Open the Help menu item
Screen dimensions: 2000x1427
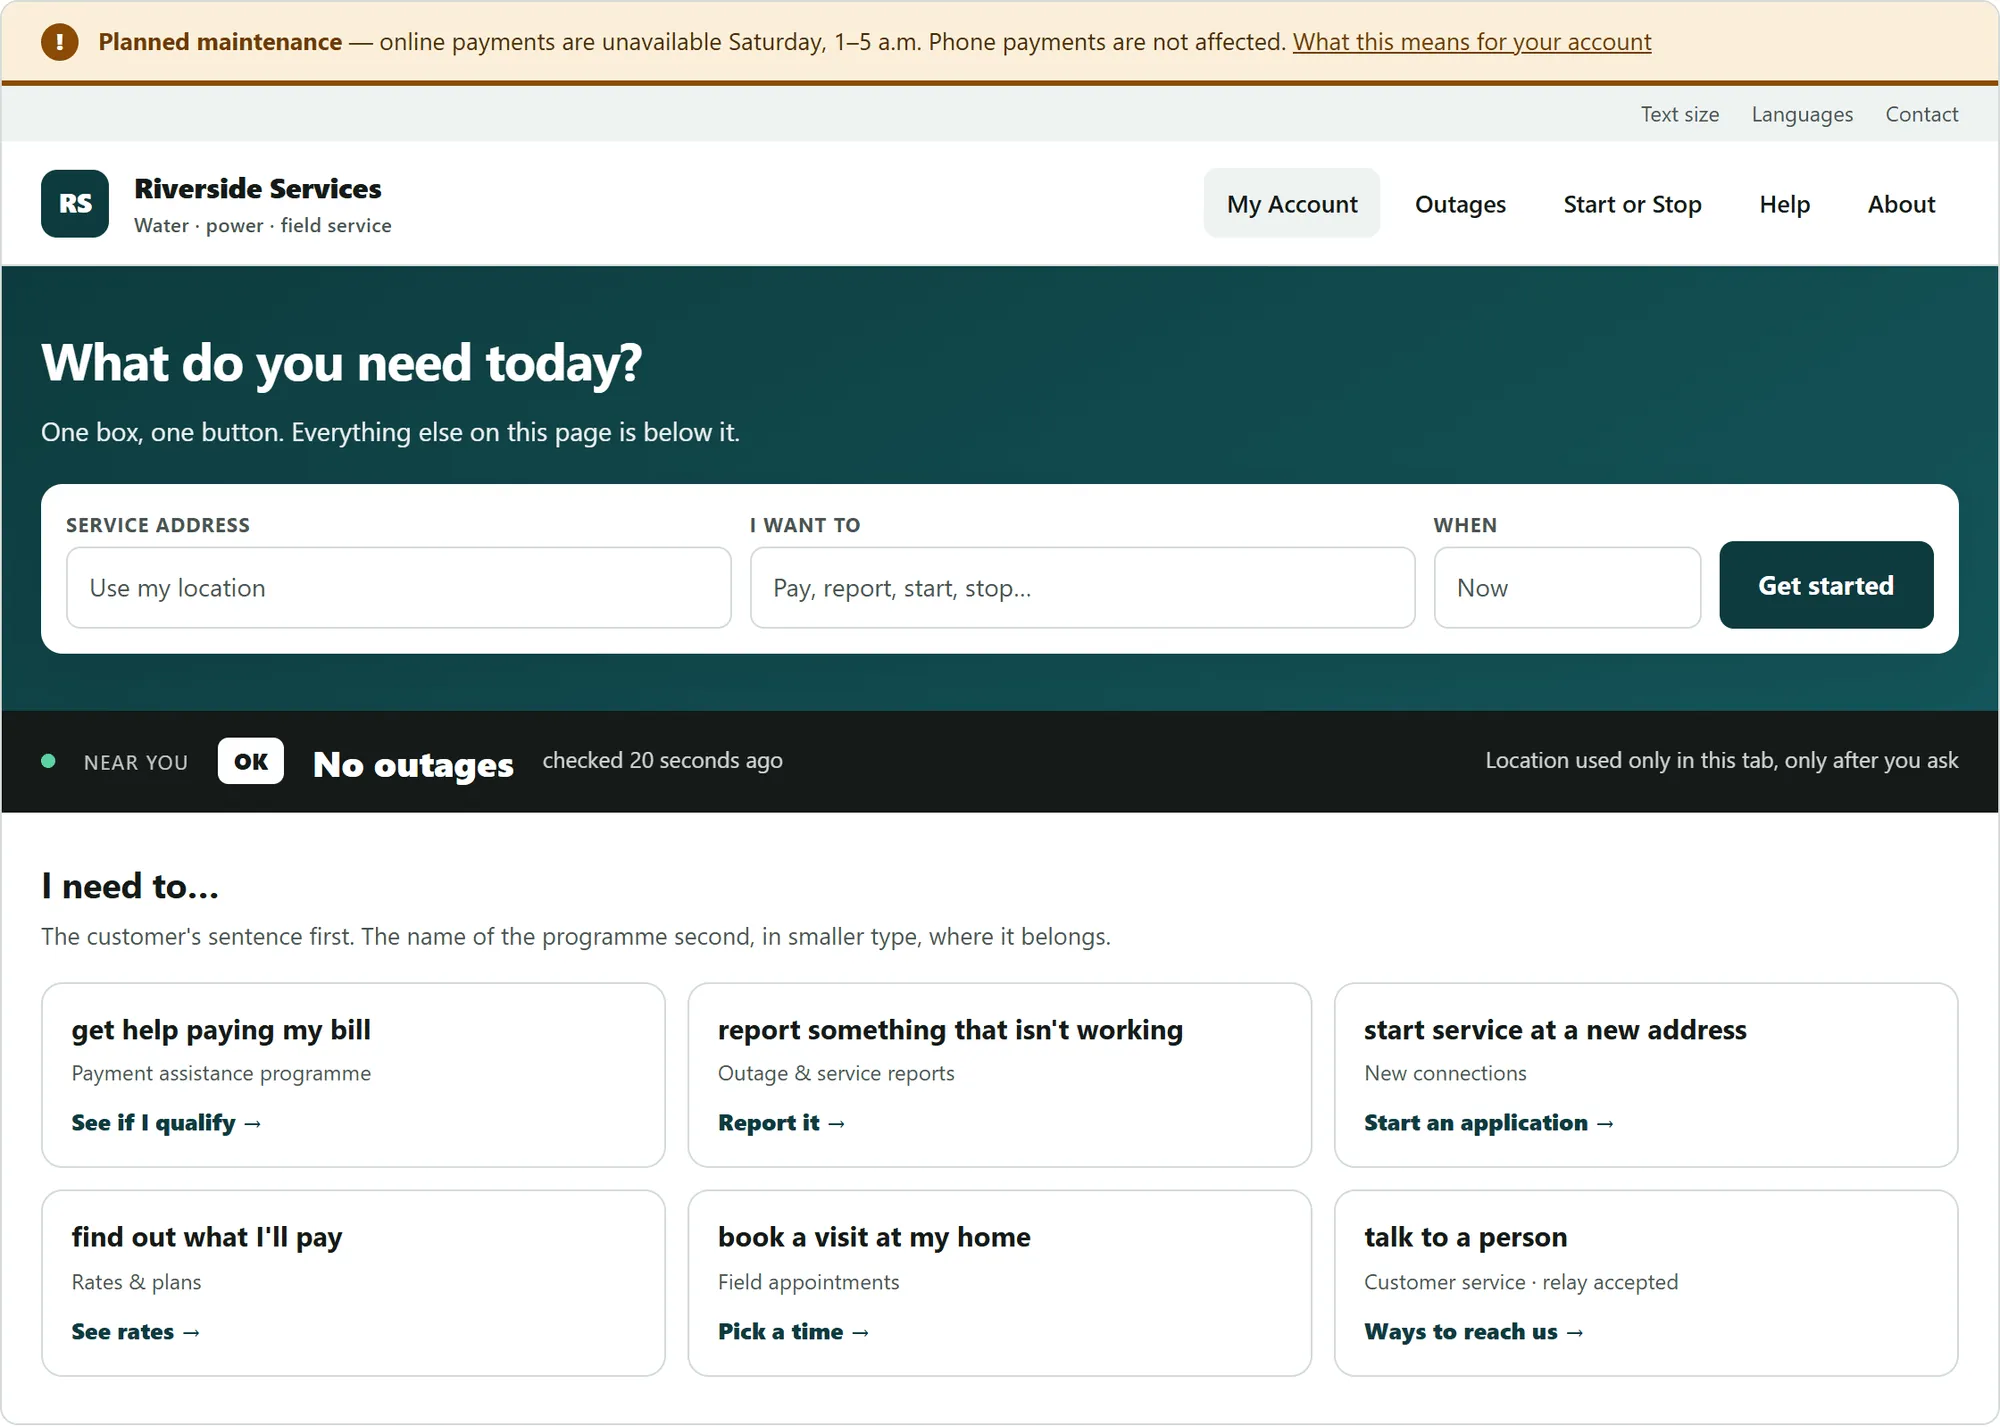[1785, 204]
